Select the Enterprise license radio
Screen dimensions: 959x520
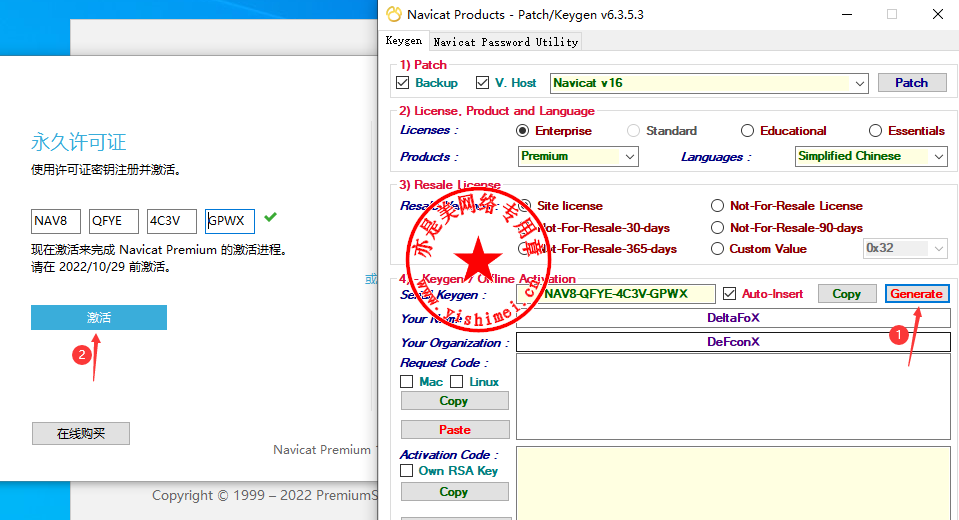(x=522, y=131)
